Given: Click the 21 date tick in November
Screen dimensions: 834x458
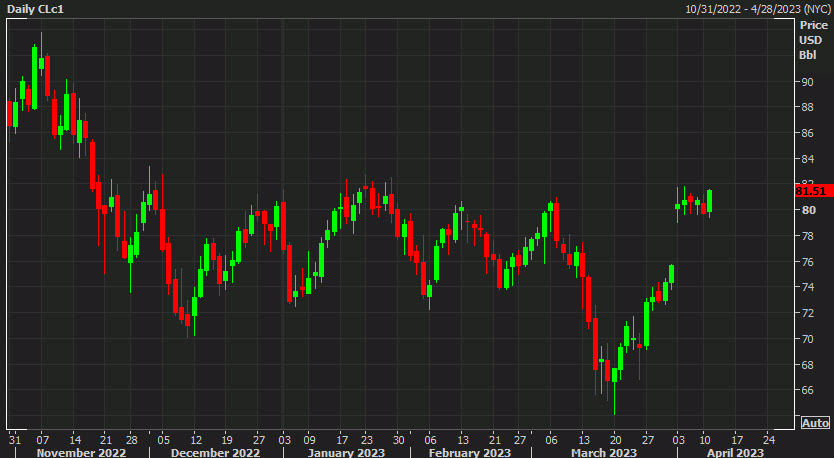Looking at the screenshot, I should (104, 440).
